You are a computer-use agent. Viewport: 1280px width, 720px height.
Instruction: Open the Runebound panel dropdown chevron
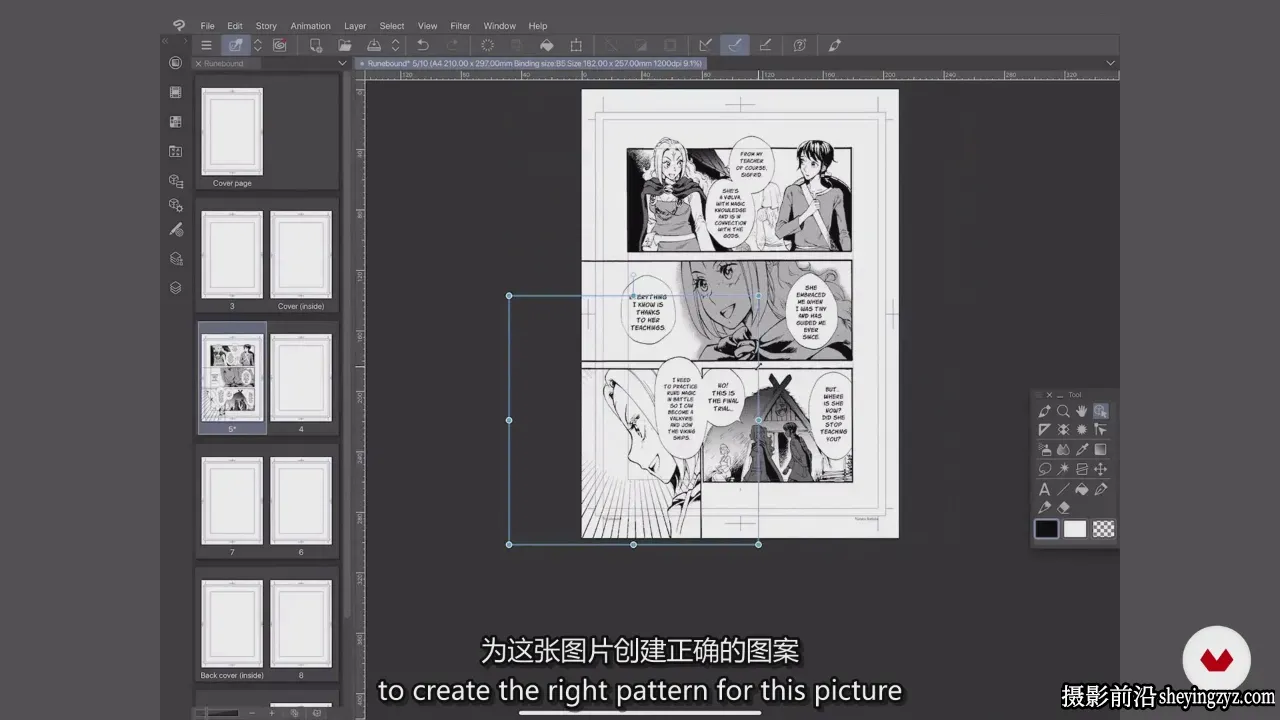coord(342,63)
